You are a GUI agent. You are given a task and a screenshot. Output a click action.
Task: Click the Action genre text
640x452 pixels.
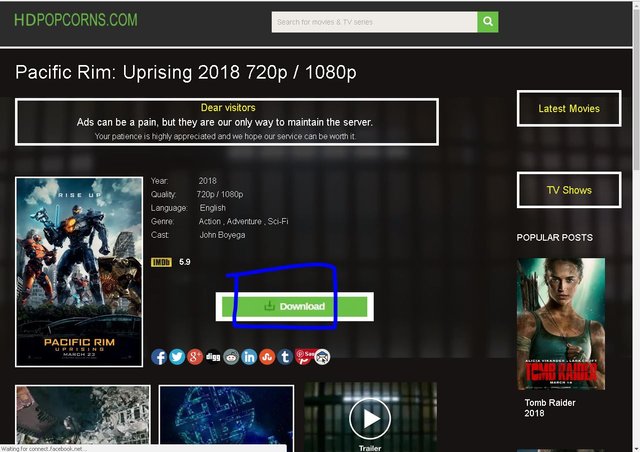click(210, 221)
